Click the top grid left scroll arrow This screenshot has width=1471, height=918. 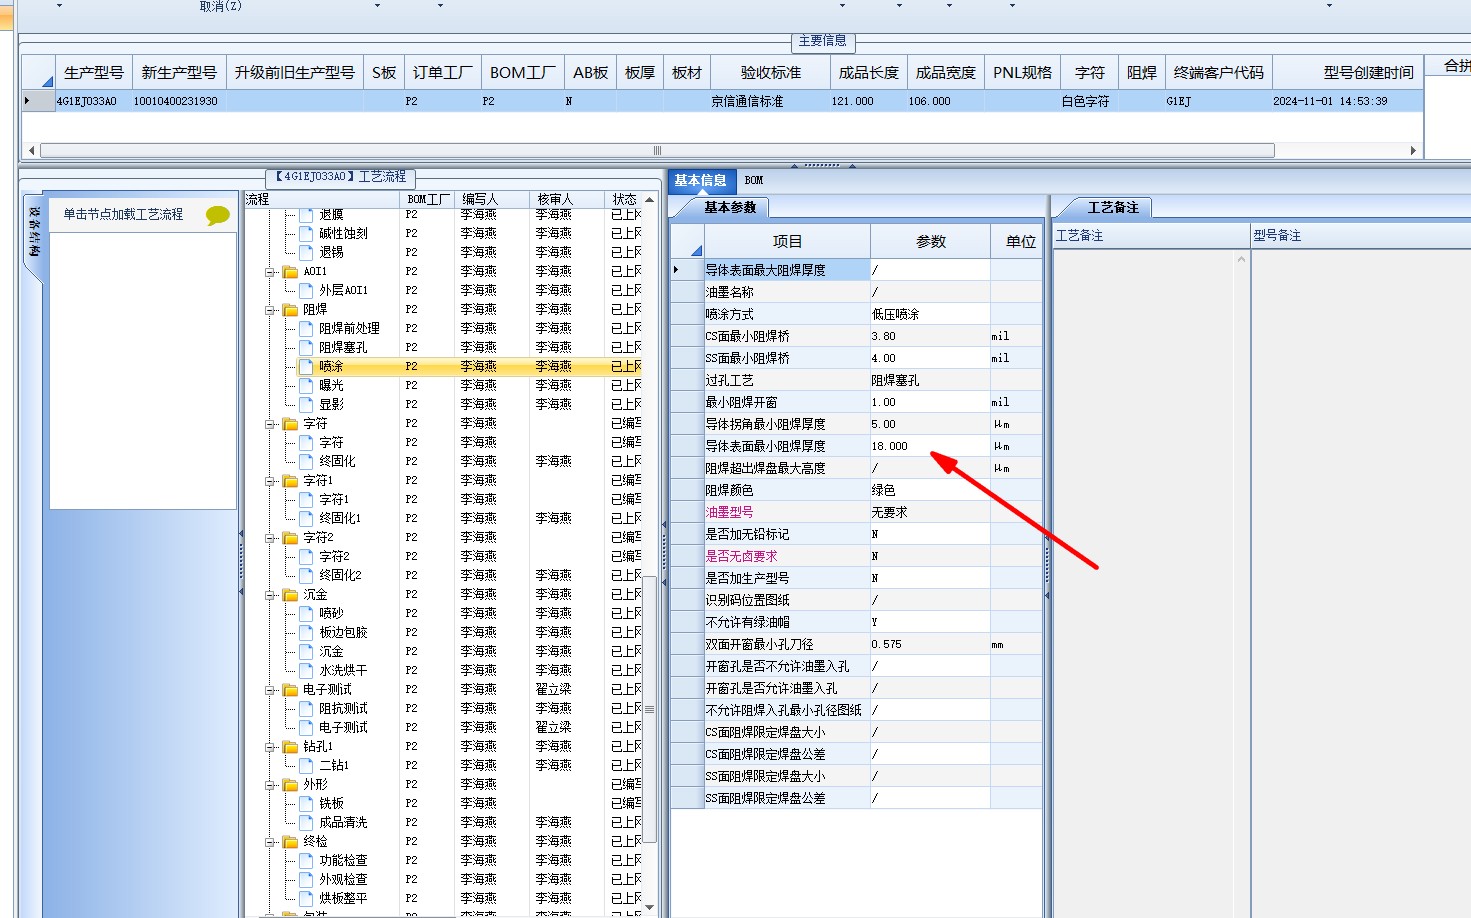tap(32, 151)
